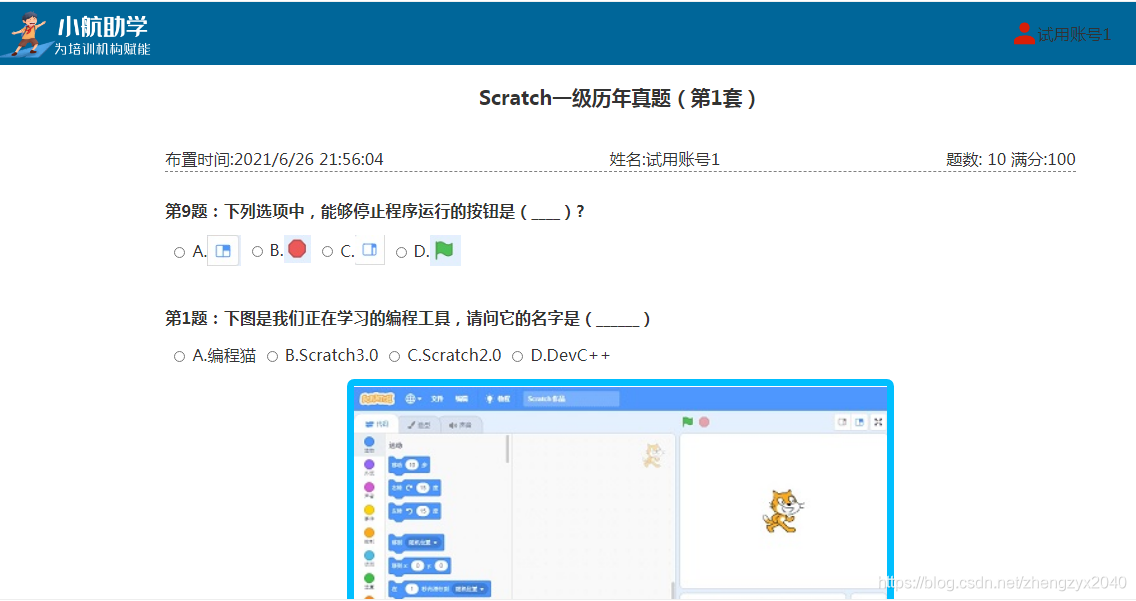1136x601 pixels.
Task: Click the red stop sign in option B
Action: click(x=297, y=249)
